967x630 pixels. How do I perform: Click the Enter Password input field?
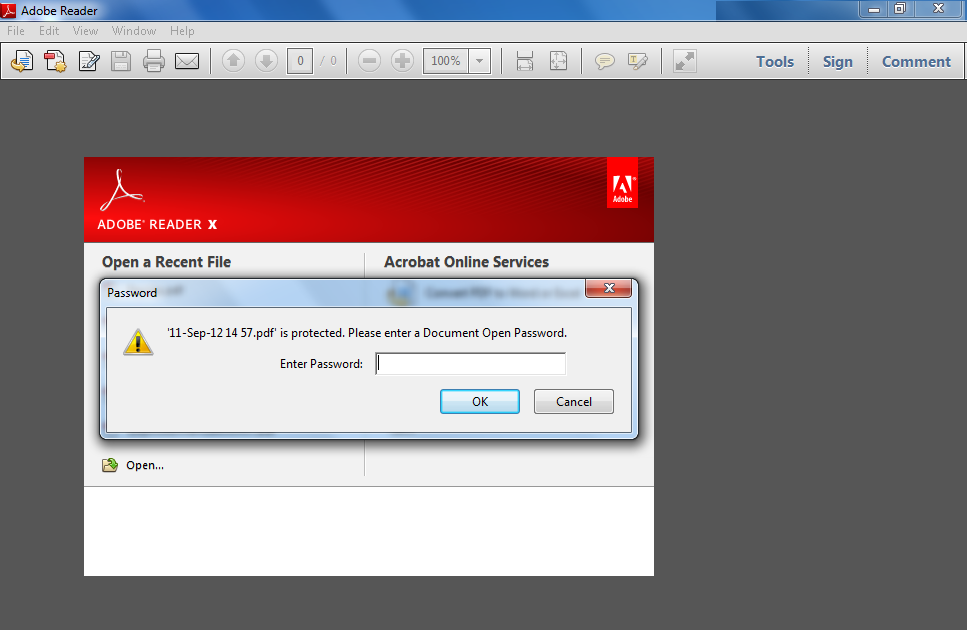click(471, 364)
